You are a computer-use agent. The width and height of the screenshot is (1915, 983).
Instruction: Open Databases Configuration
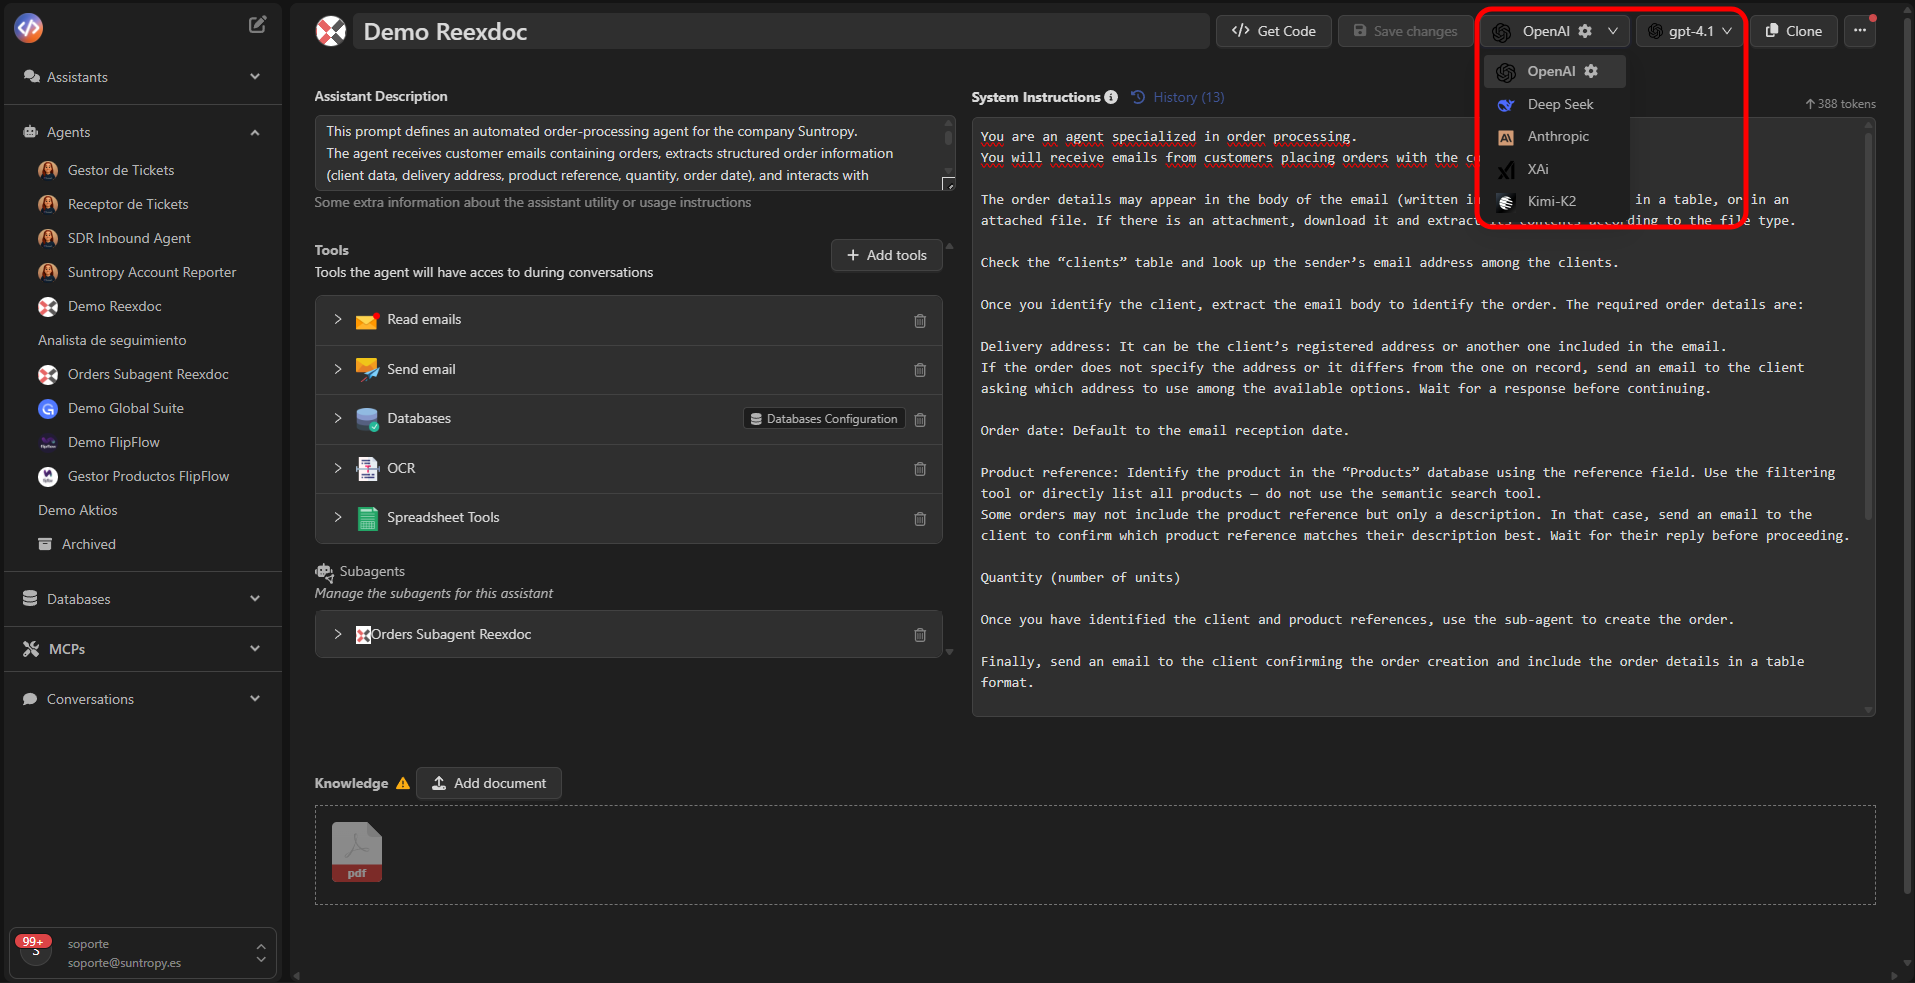click(824, 419)
